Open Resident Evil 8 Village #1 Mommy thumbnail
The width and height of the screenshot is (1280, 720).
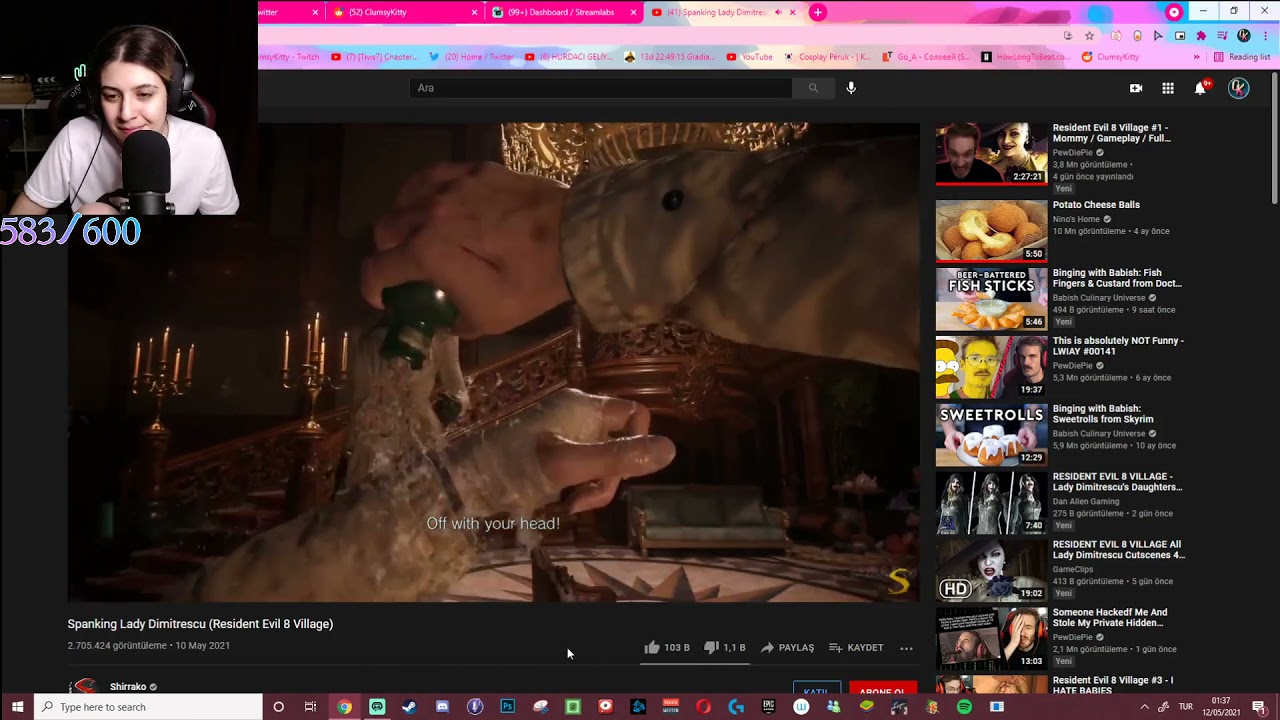coord(991,154)
